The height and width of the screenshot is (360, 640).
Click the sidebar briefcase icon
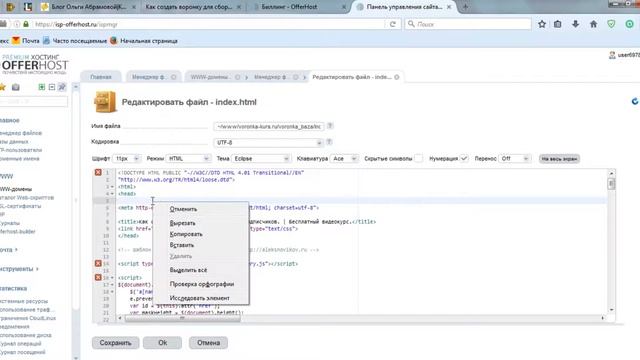(x=16, y=87)
